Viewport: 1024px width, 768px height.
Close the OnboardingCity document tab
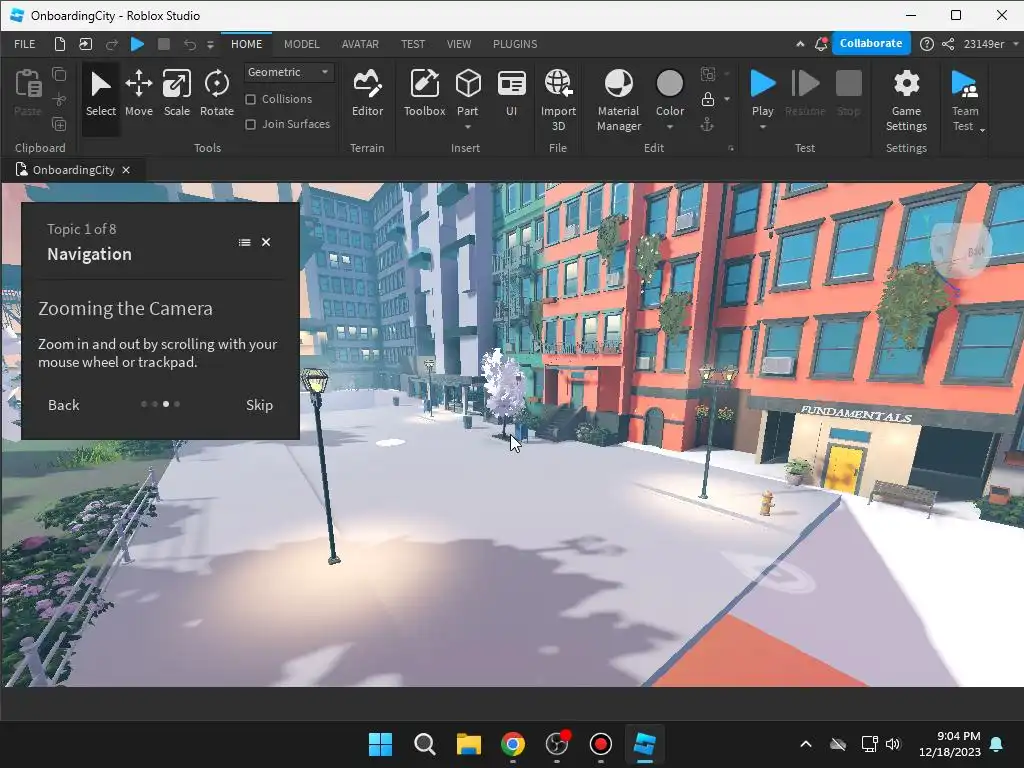click(126, 170)
